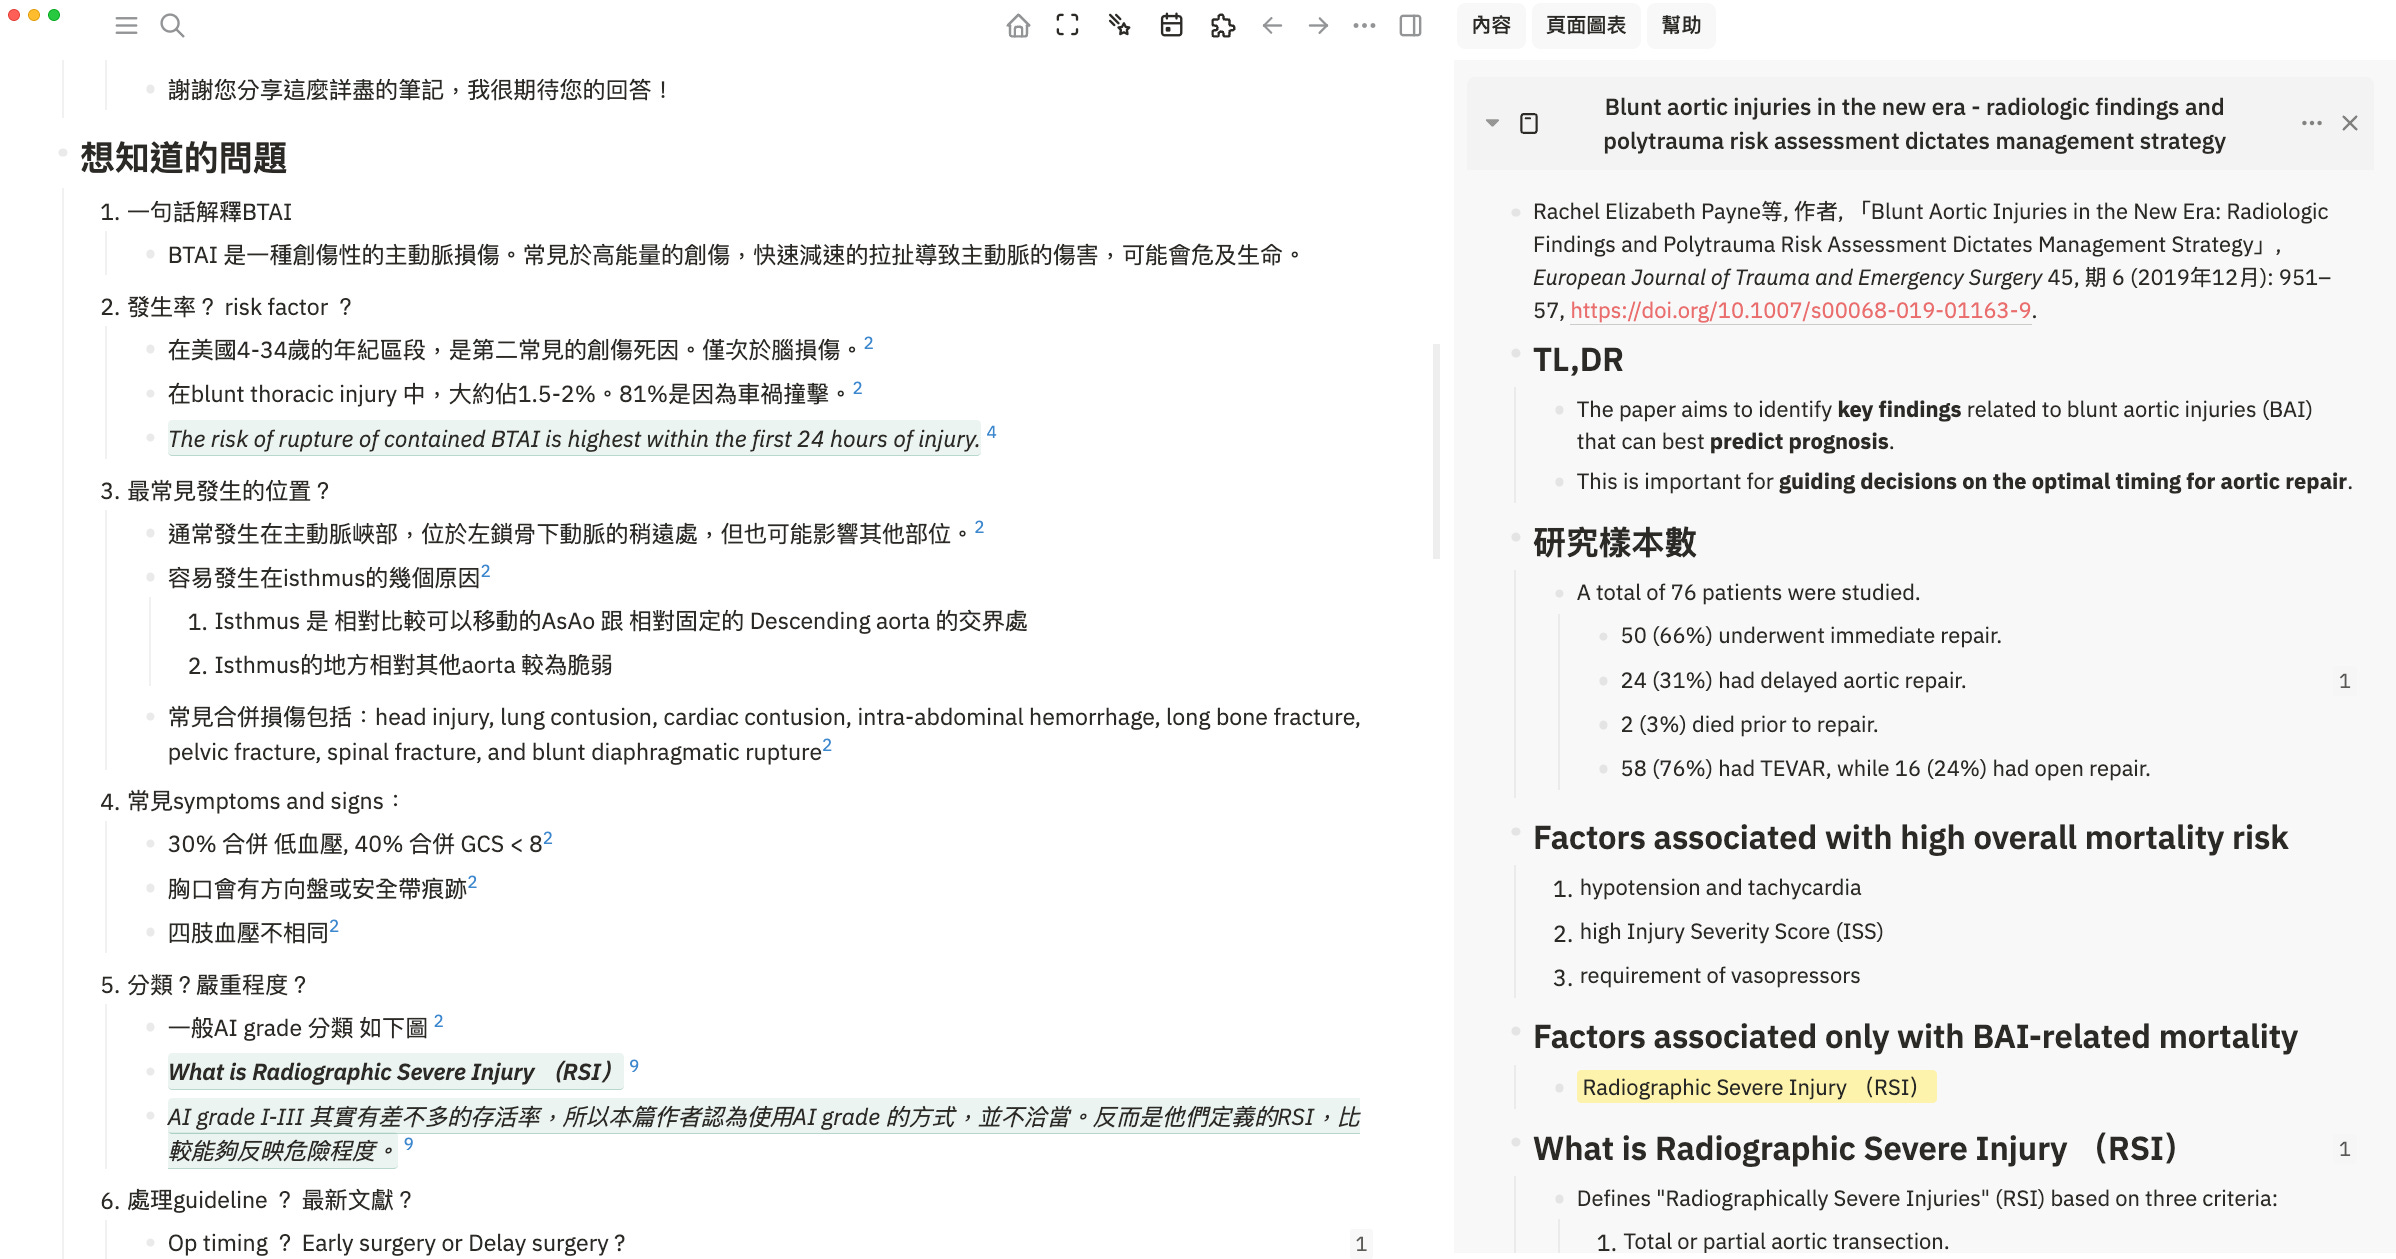Click line Total or partial aortic transection
The width and height of the screenshot is (2396, 1259).
point(1786,1242)
